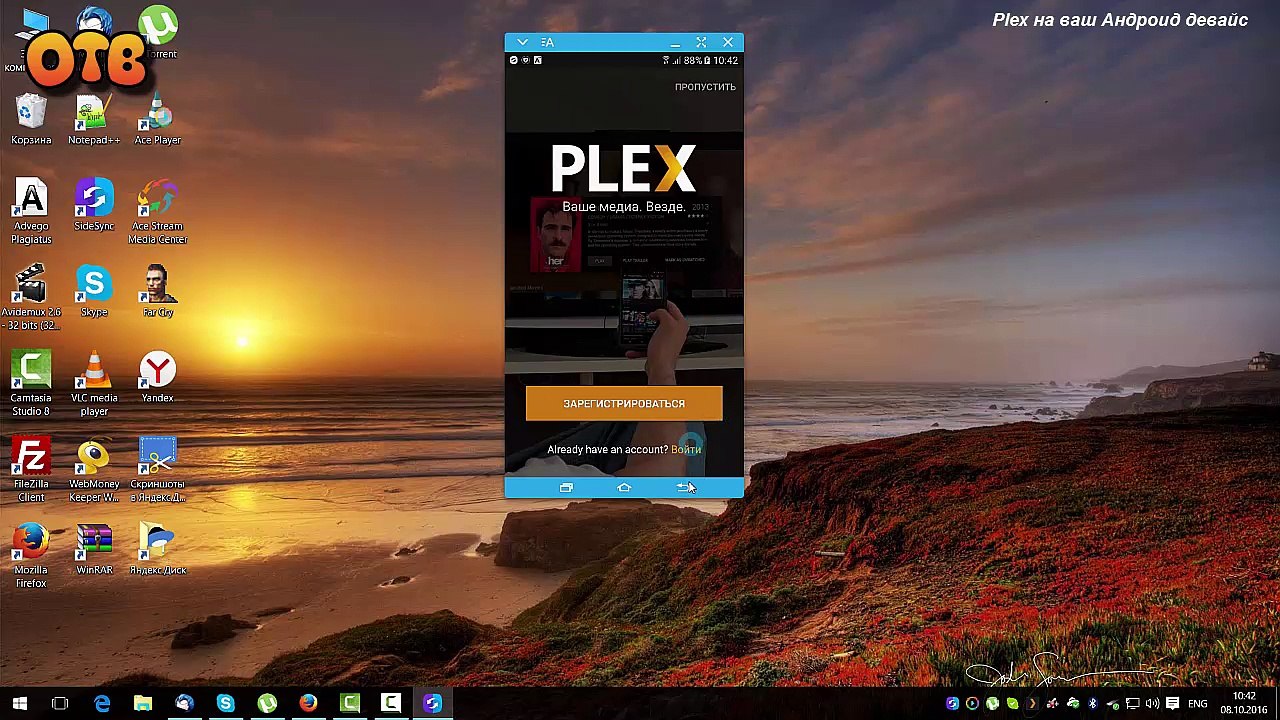Click the SideSync taskbar button
The height and width of the screenshot is (720, 1280).
tap(432, 704)
